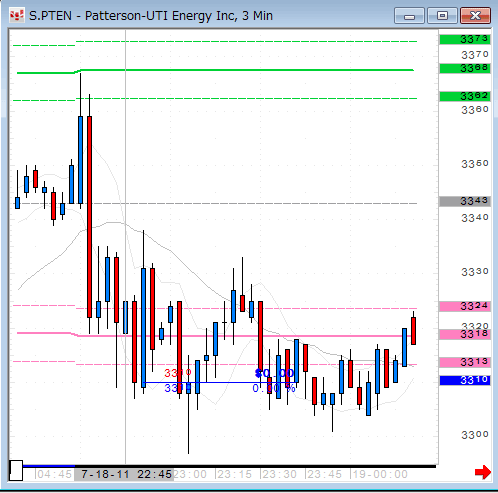Click the red 3310 order label on chart
The image size is (498, 493).
[x=178, y=373]
